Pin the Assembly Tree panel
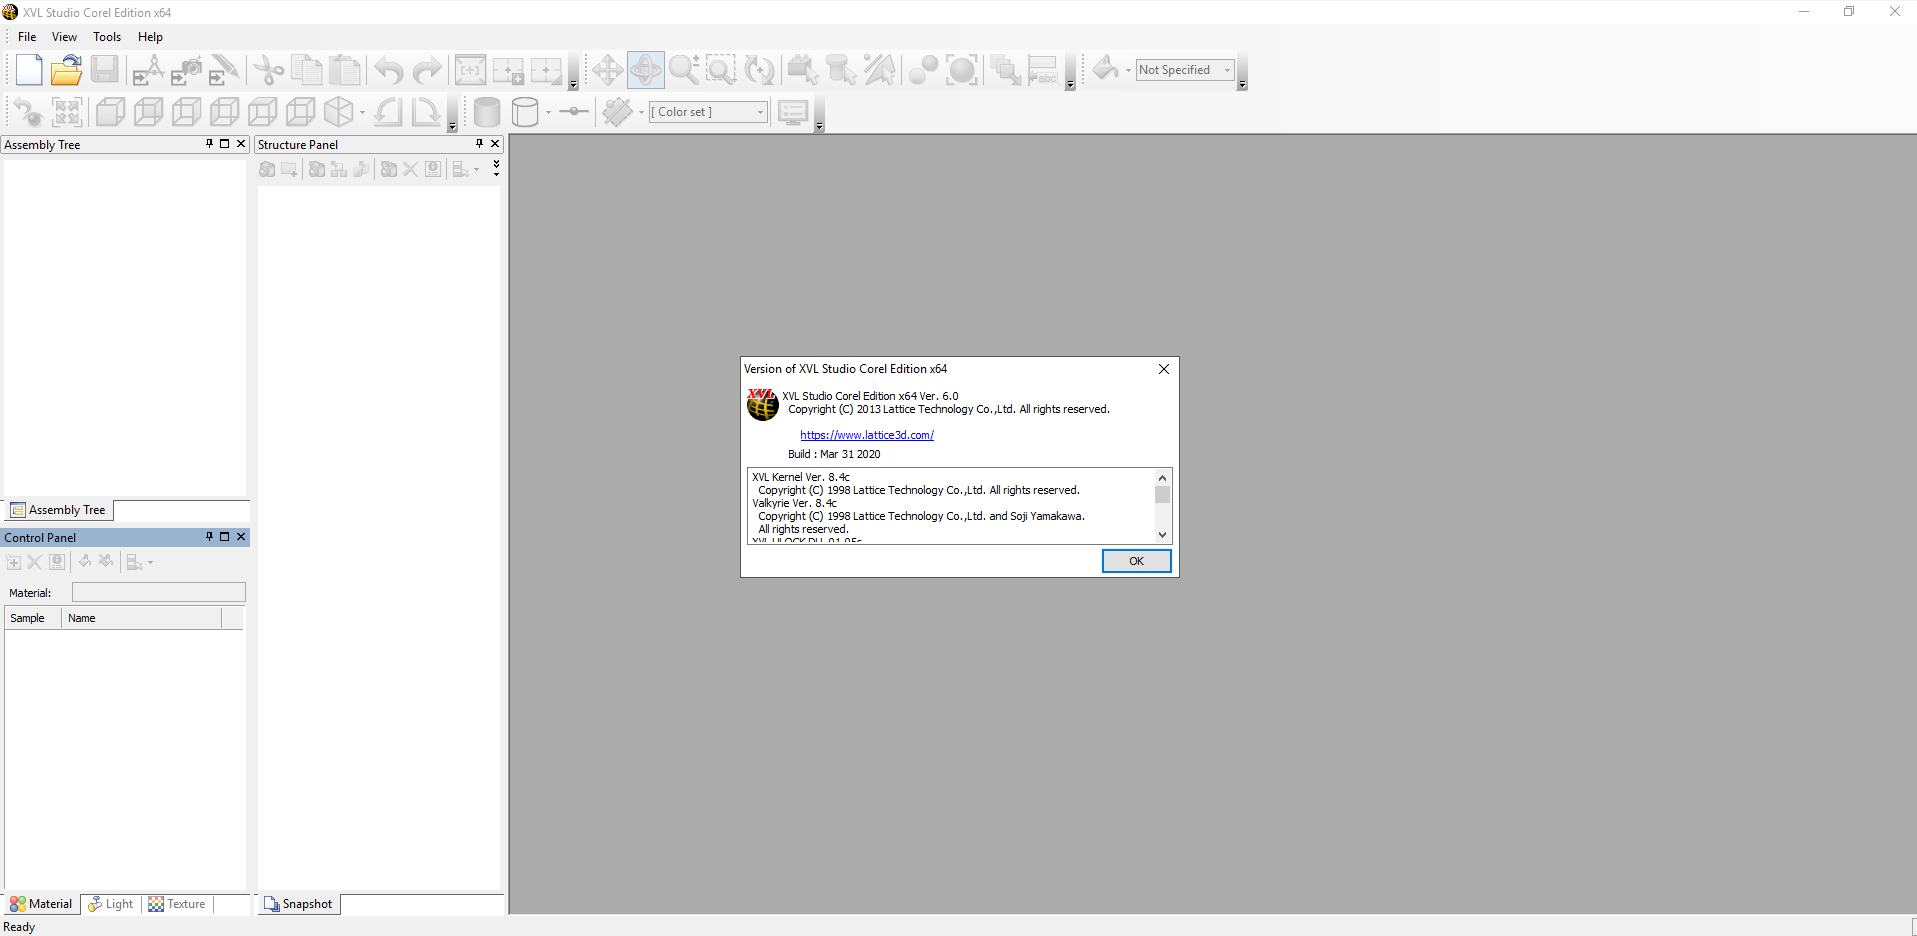This screenshot has width=1917, height=936. point(209,144)
